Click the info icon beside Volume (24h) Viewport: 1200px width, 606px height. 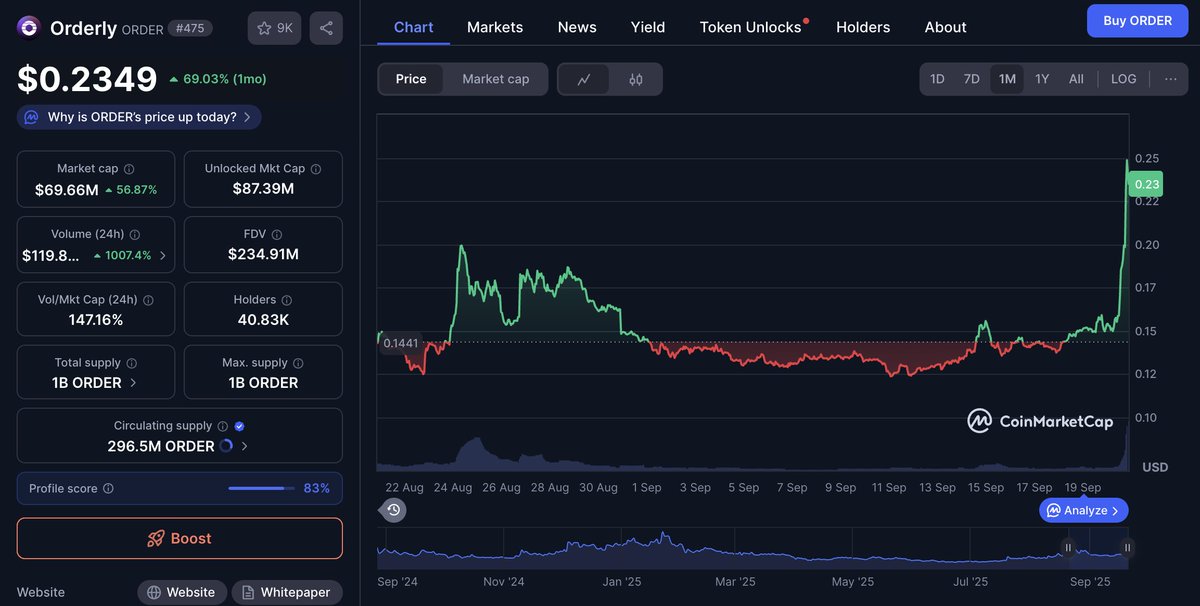point(135,234)
